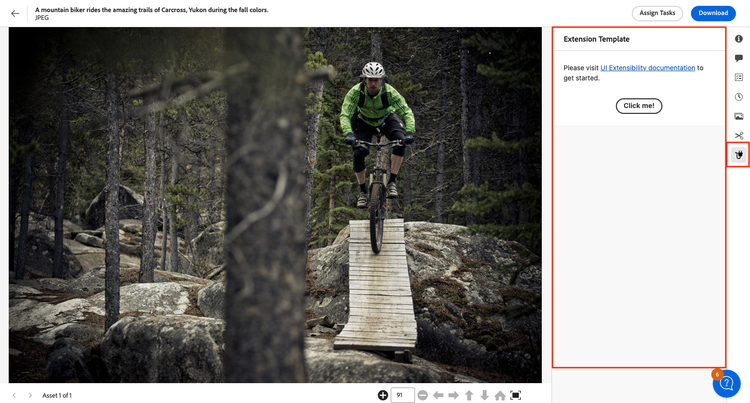Open the Info panel in right rail
The height and width of the screenshot is (403, 750).
[739, 39]
